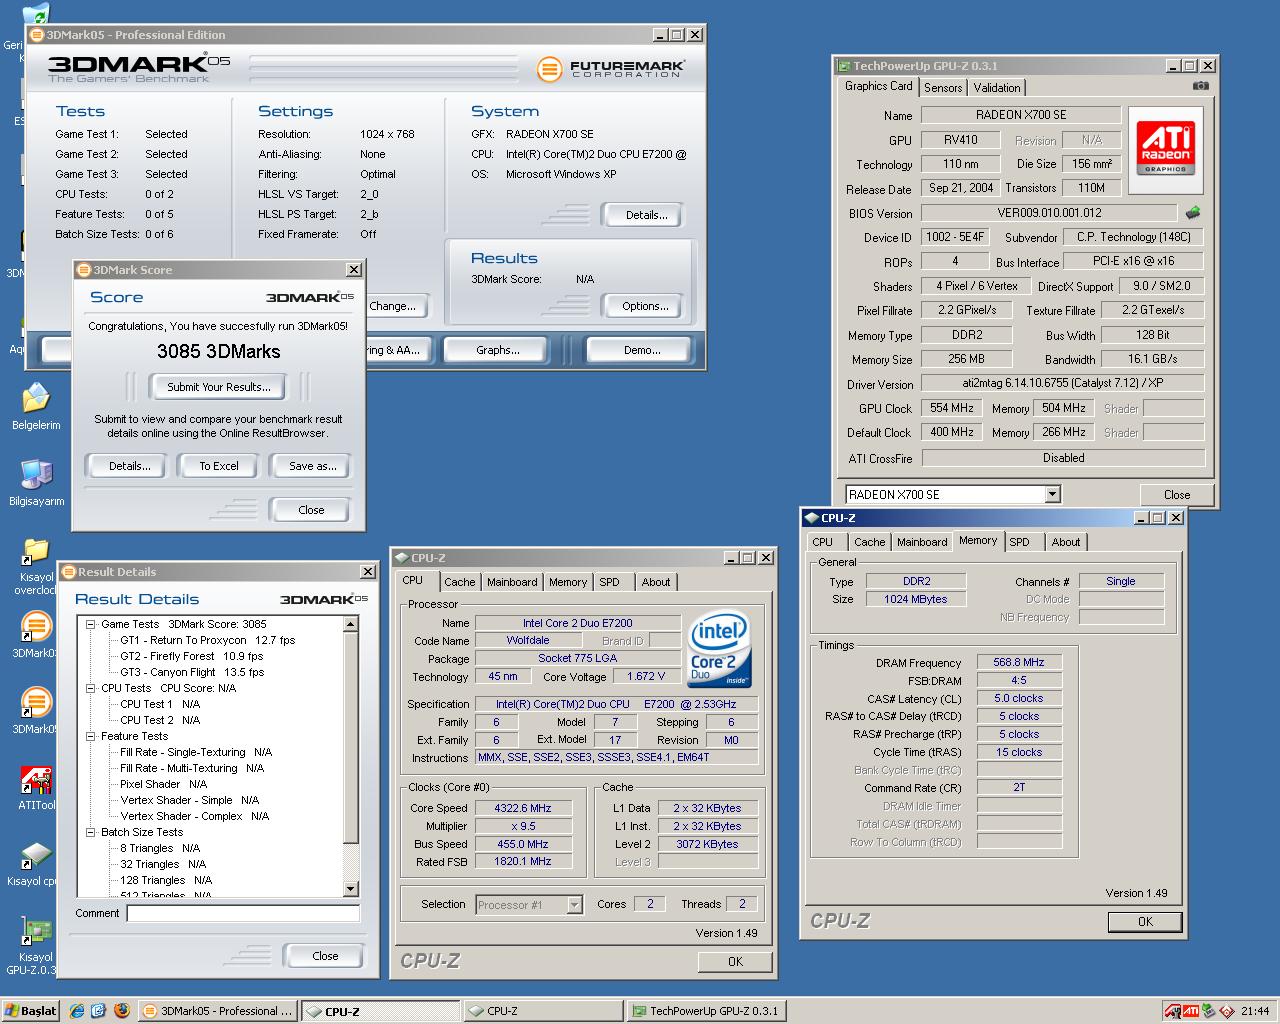The height and width of the screenshot is (1024, 1280).
Task: Click the GPU-Z screenshot camera icon
Action: click(1200, 86)
